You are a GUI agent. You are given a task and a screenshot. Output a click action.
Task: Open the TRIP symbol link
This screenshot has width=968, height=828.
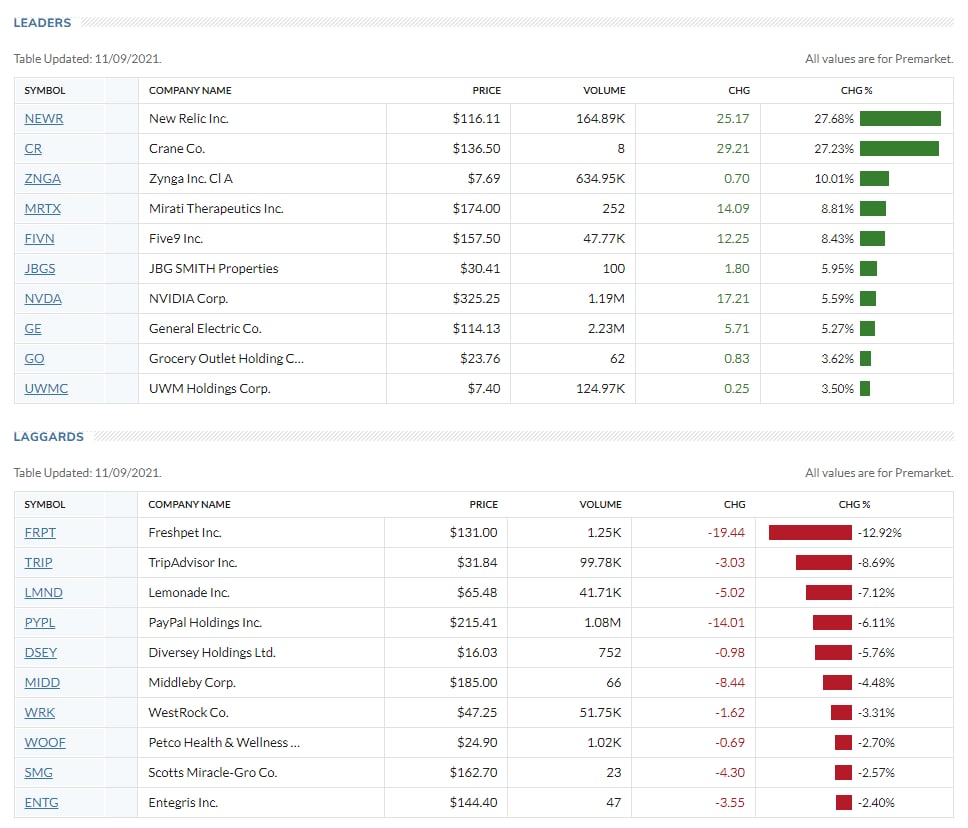pos(38,562)
